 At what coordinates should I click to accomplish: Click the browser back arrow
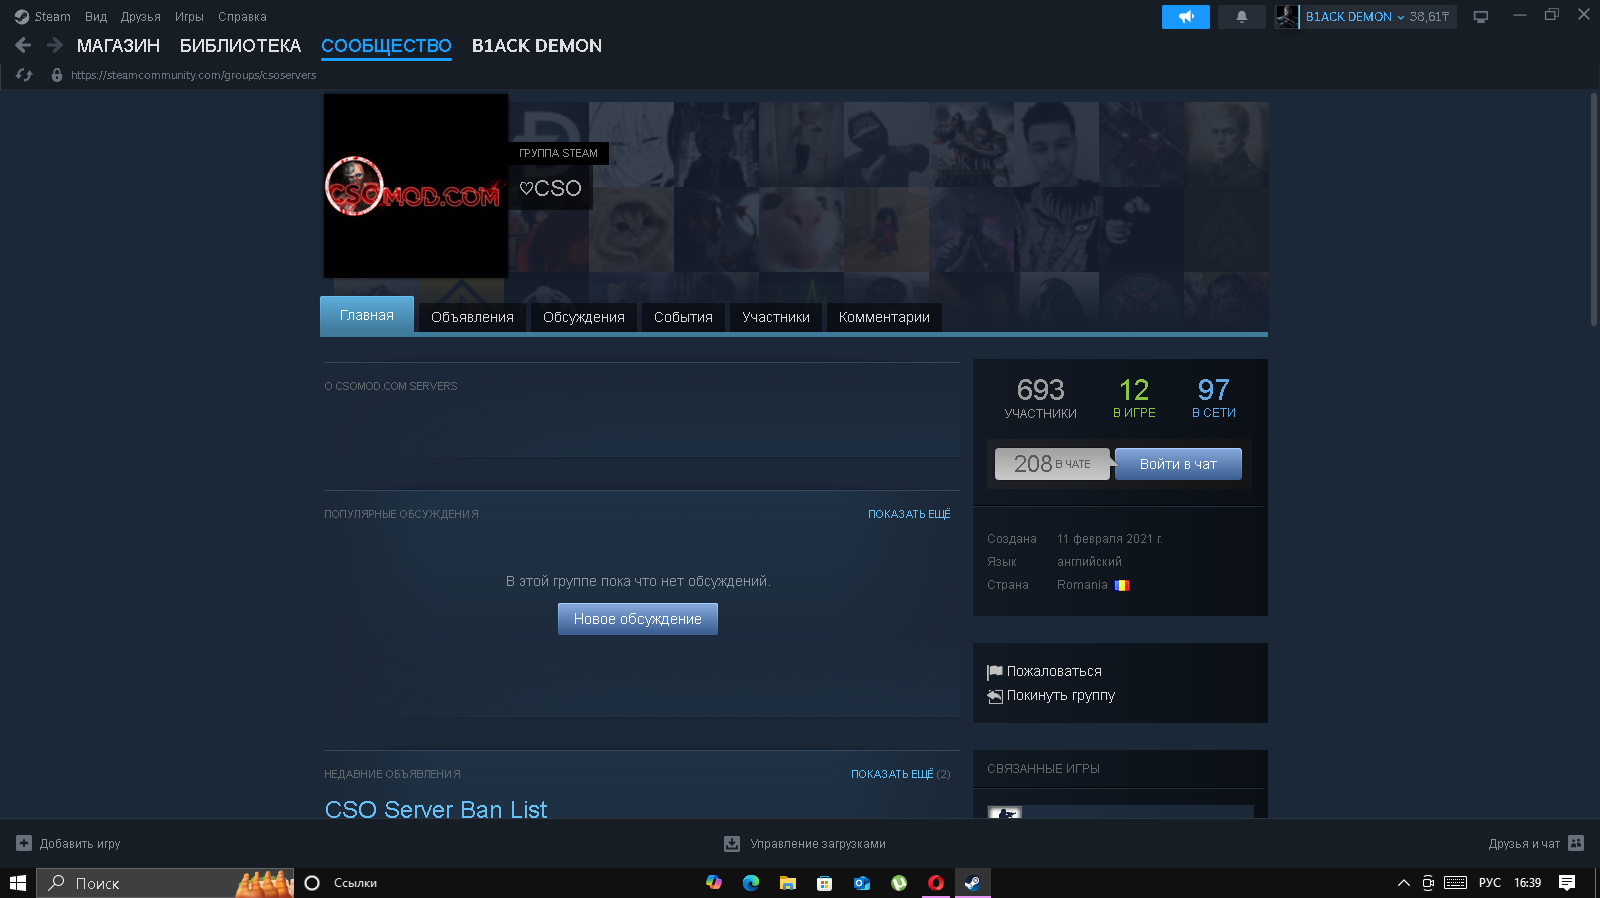23,45
